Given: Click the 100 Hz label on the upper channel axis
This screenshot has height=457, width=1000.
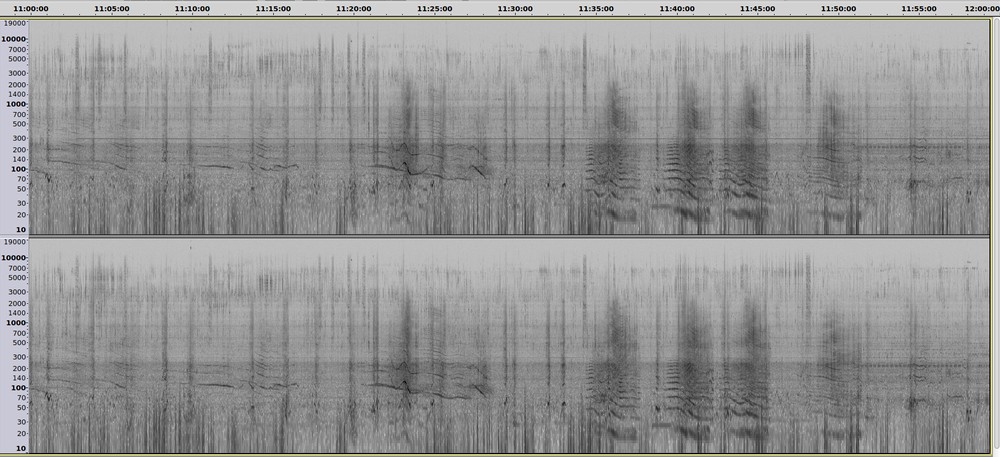Looking at the screenshot, I should [19, 169].
